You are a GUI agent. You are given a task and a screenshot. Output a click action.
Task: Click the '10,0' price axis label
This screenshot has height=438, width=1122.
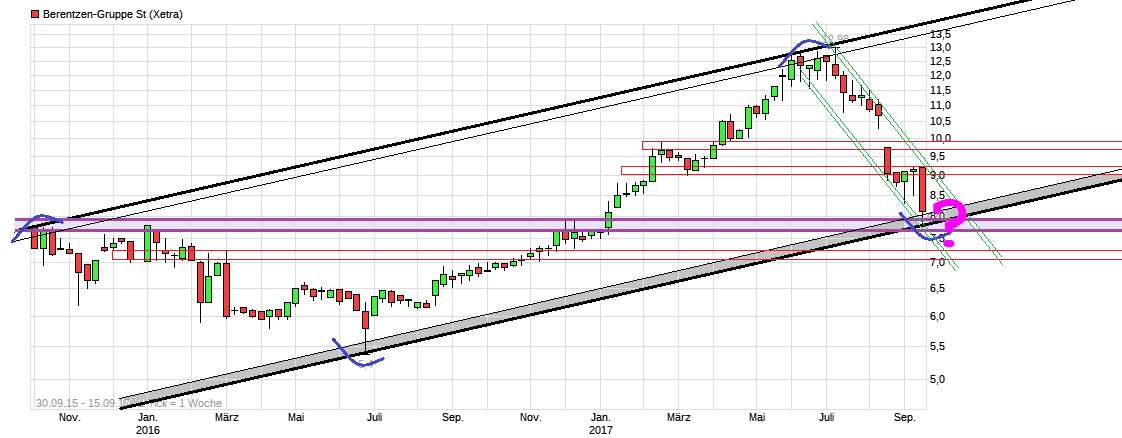coord(940,137)
